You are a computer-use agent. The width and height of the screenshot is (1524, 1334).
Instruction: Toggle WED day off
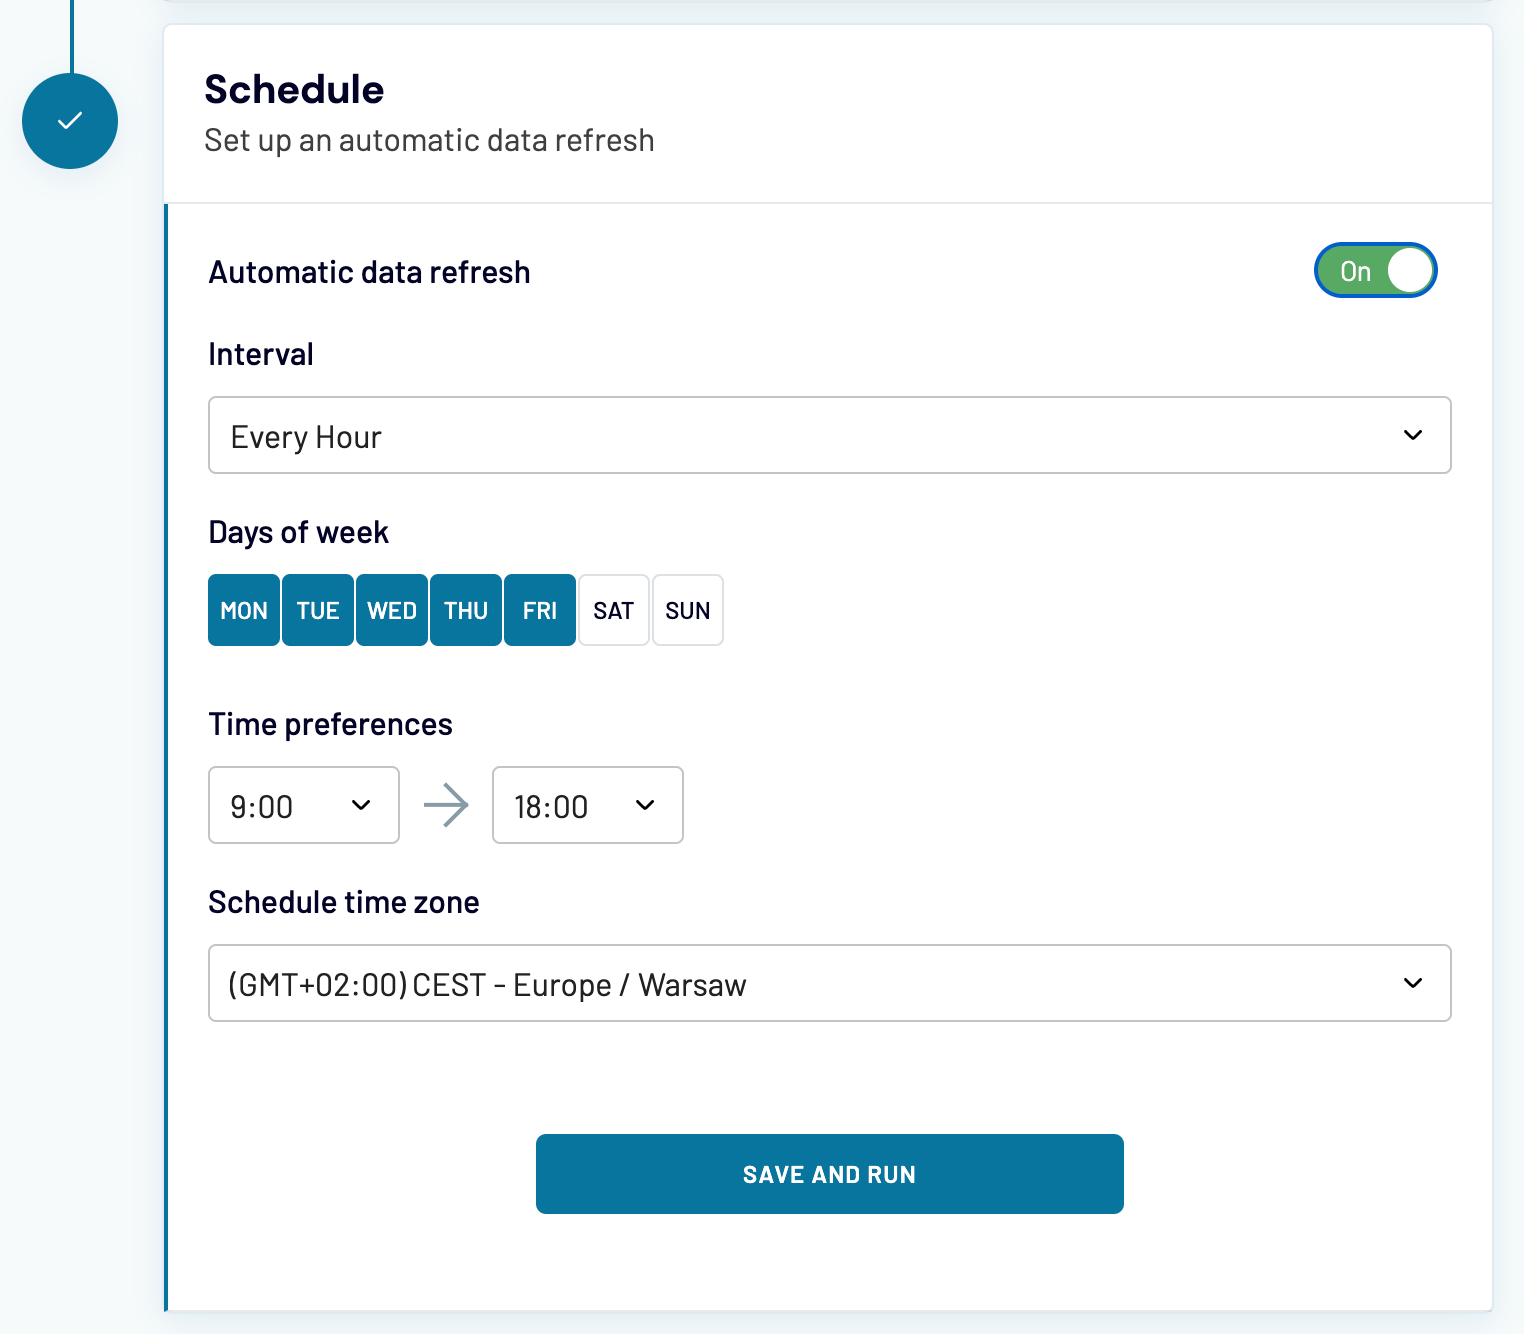[392, 610]
